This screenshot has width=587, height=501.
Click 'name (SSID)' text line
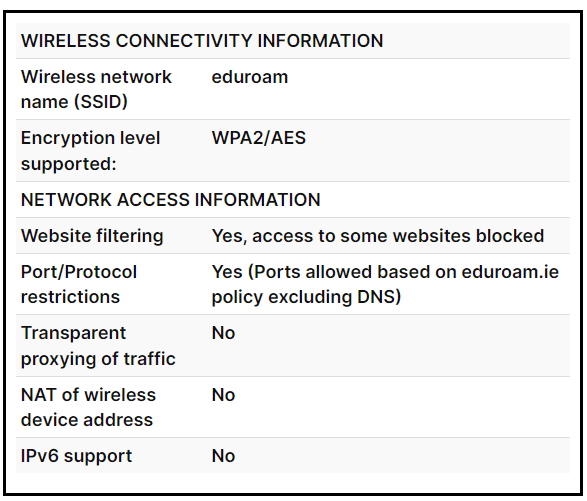coord(74,102)
